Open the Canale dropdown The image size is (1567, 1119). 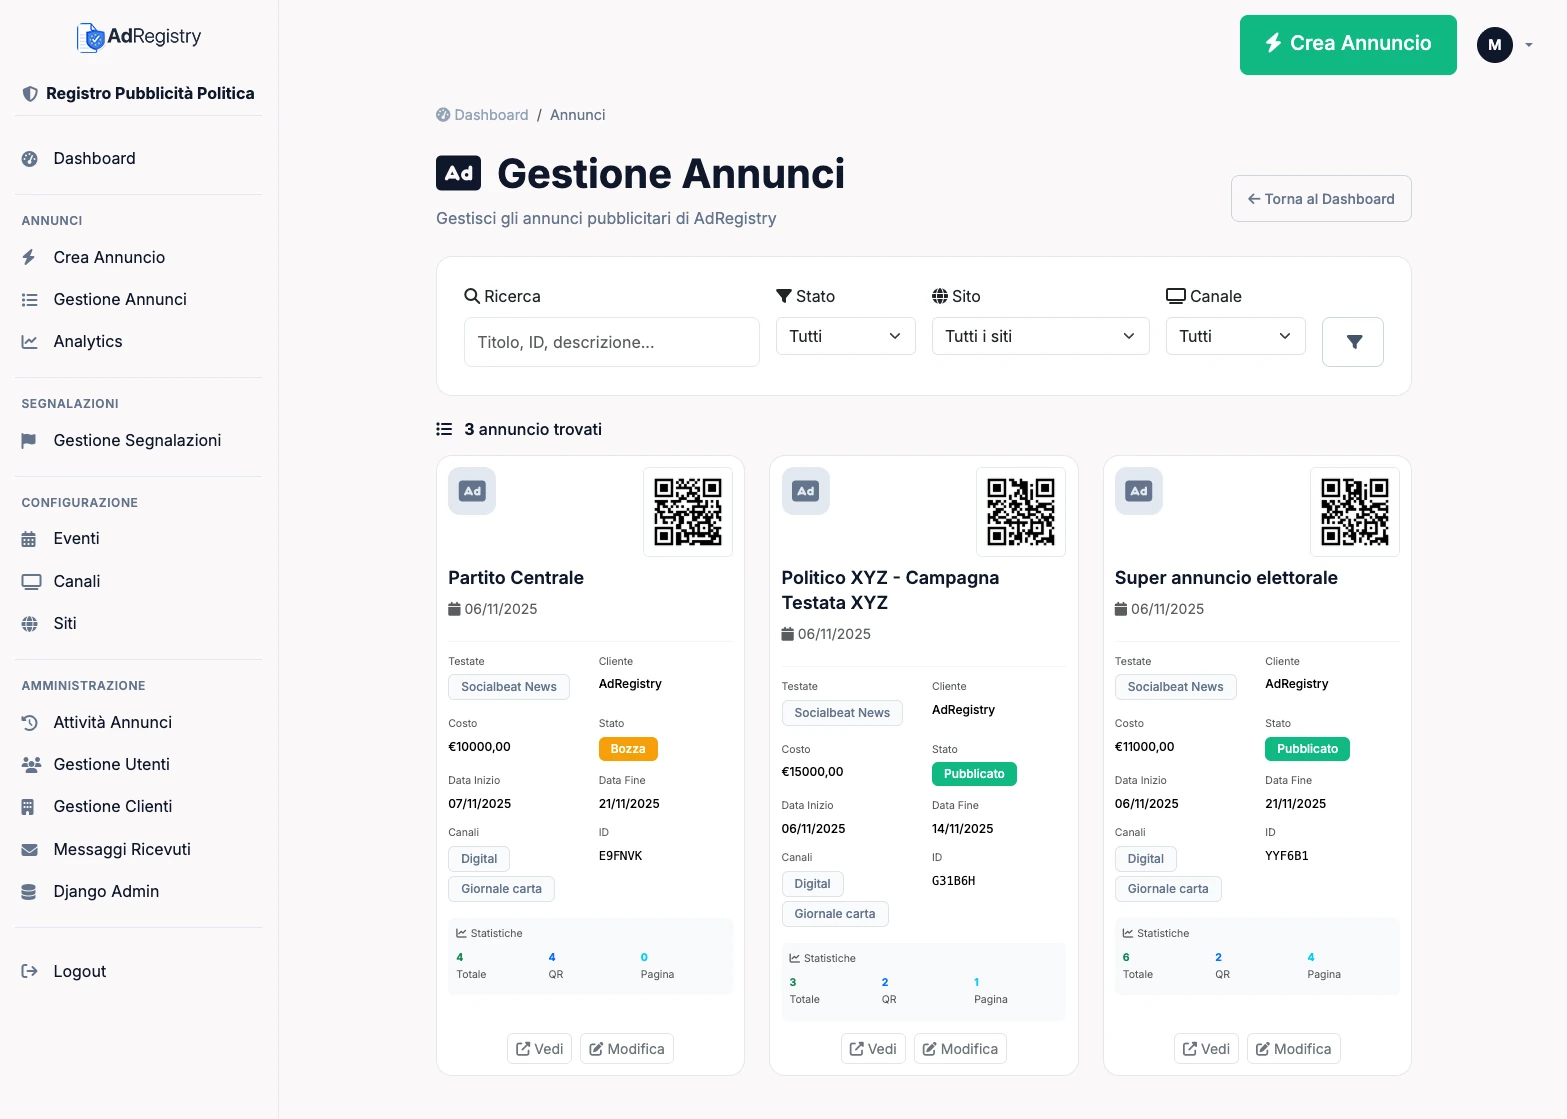(1235, 336)
